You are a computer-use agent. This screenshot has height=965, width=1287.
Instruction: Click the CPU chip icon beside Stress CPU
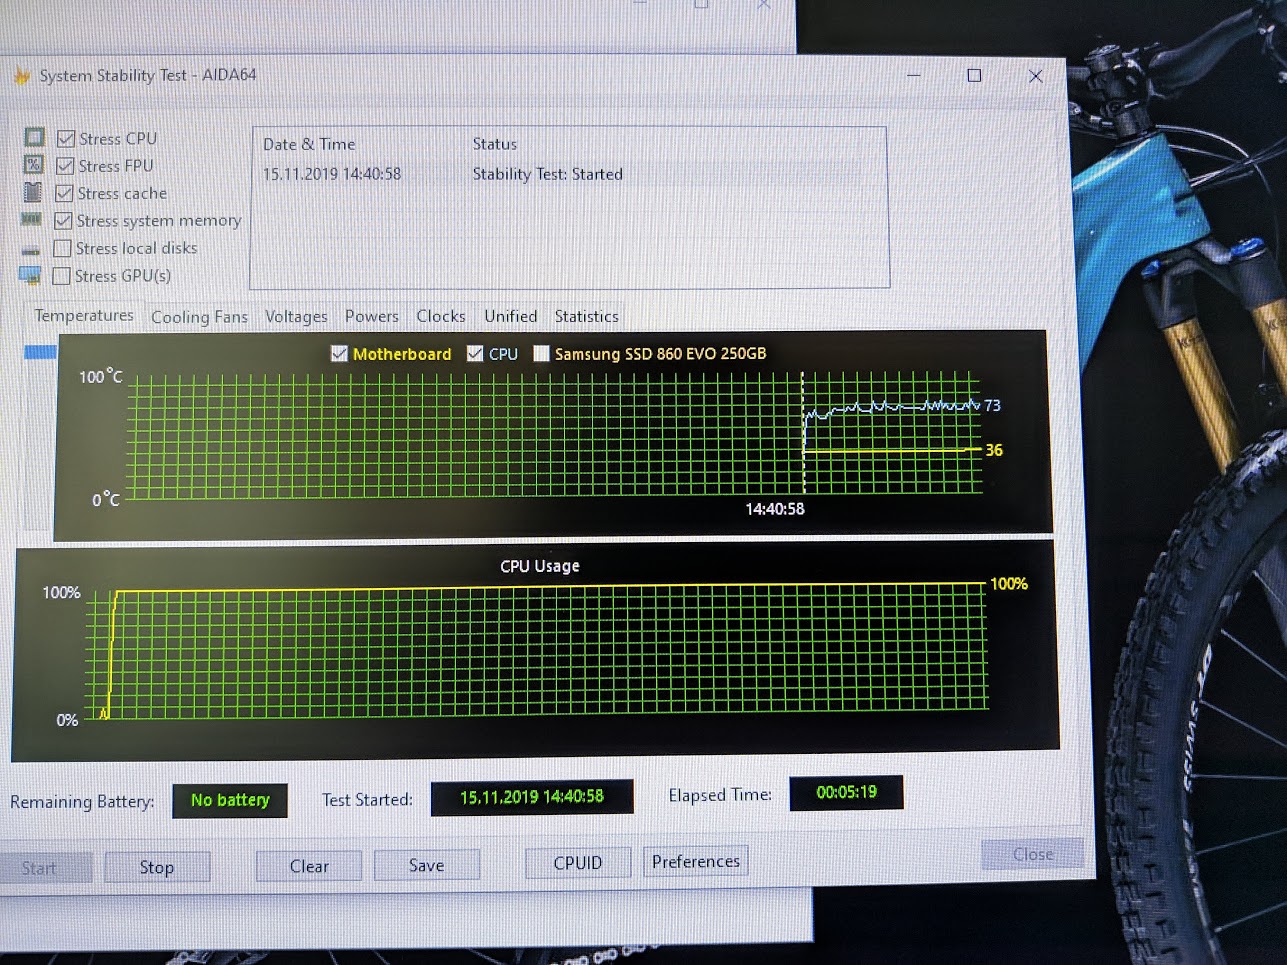[x=35, y=137]
